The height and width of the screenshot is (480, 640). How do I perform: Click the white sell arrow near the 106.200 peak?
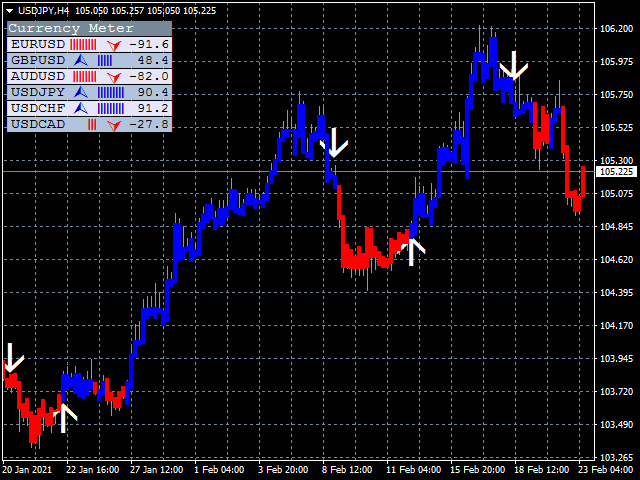(x=515, y=65)
